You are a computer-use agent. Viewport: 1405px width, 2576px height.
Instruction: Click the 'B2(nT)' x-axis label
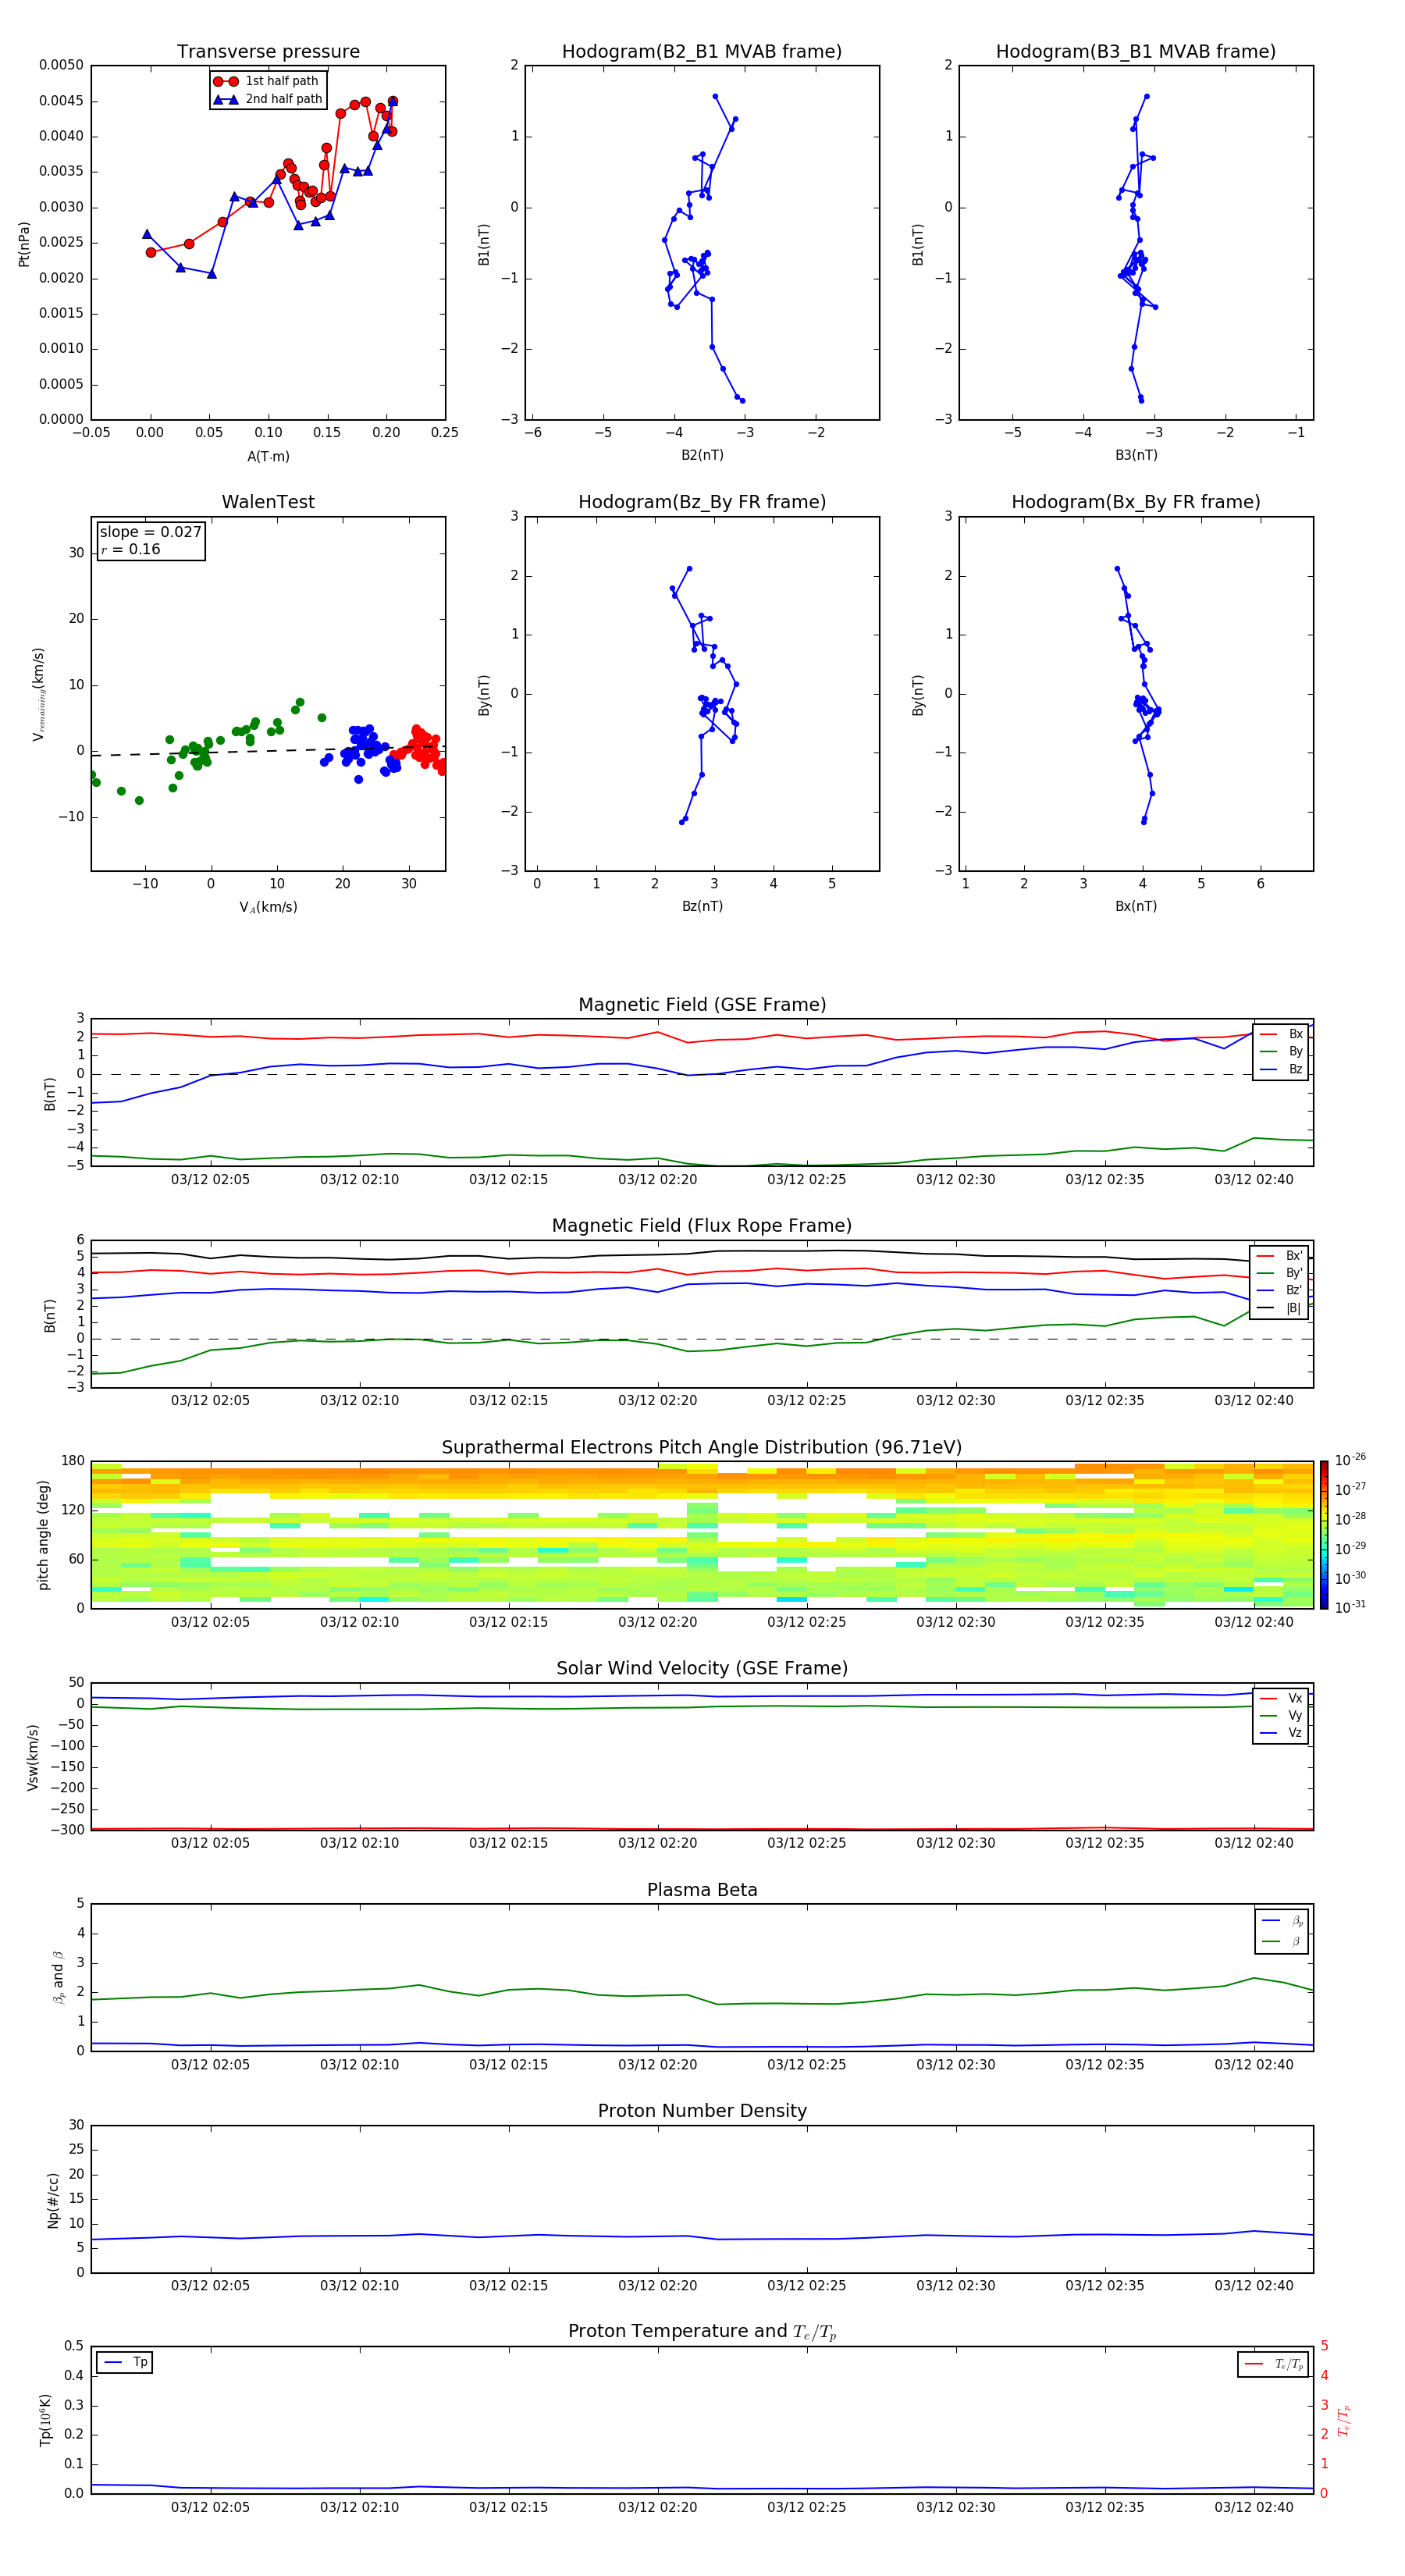tap(702, 455)
